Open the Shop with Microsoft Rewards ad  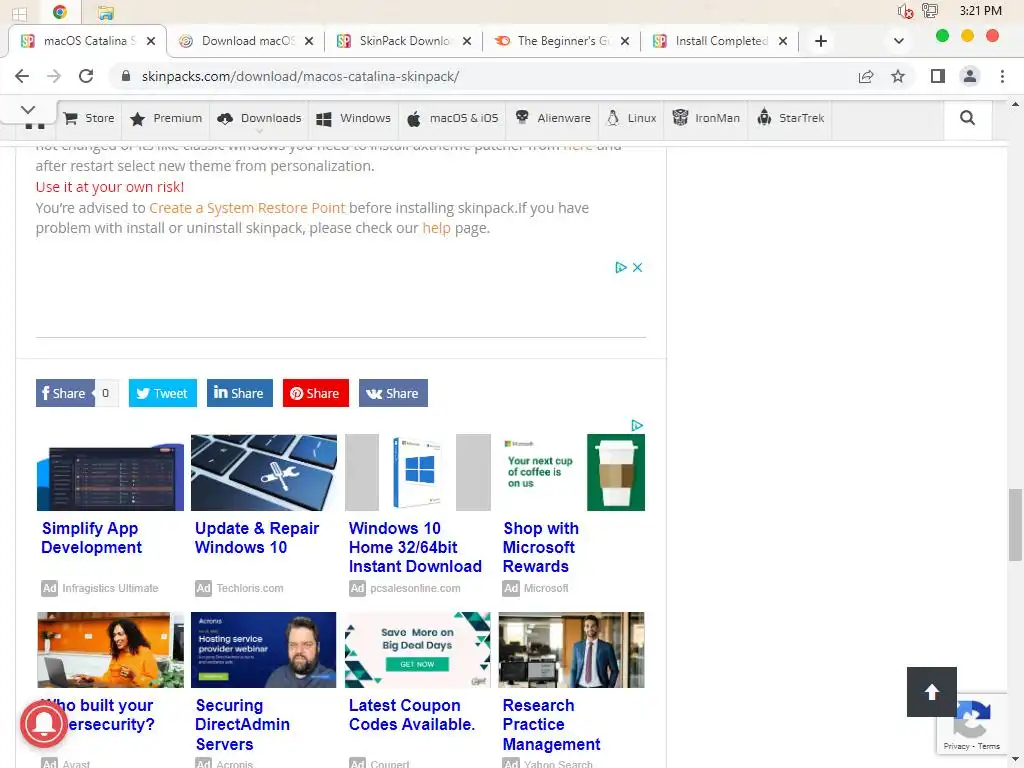coord(541,547)
